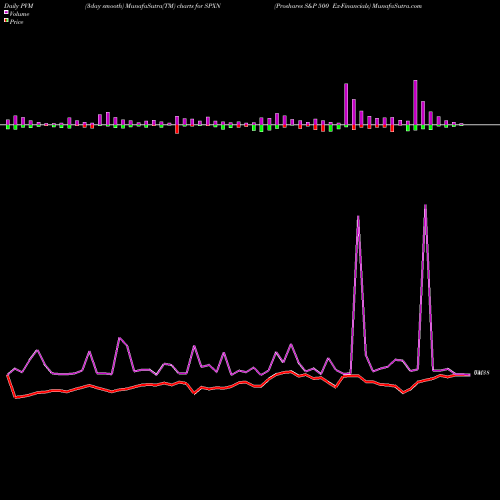Click the green-red Price legend swatch
The height and width of the screenshot is (500, 500).
pos(6,21)
